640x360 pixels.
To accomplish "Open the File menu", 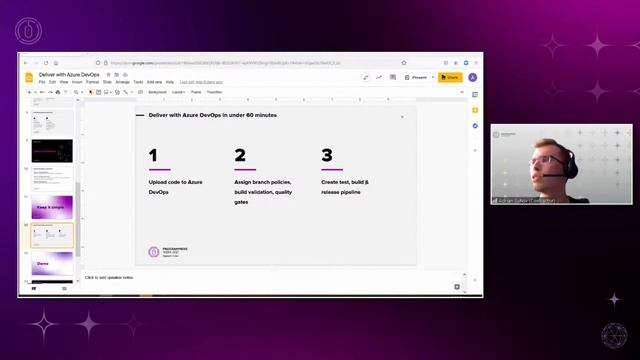I will [x=42, y=82].
